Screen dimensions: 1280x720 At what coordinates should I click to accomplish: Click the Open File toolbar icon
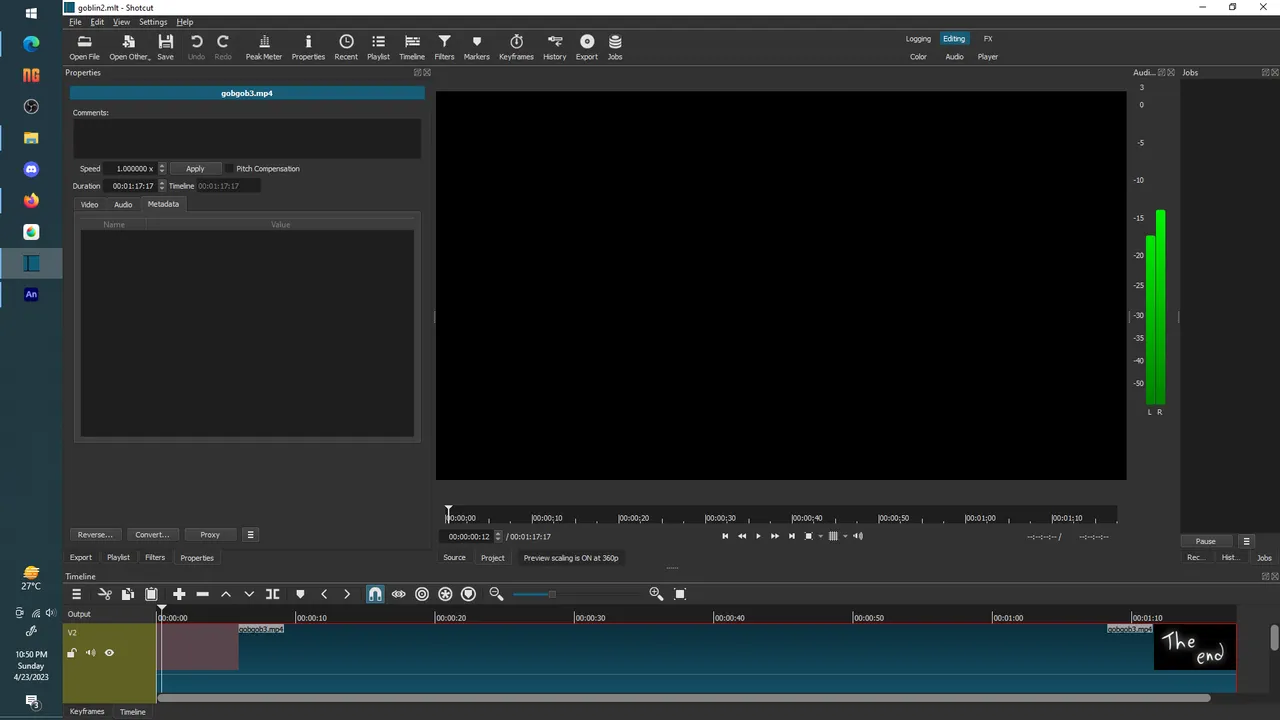click(84, 47)
